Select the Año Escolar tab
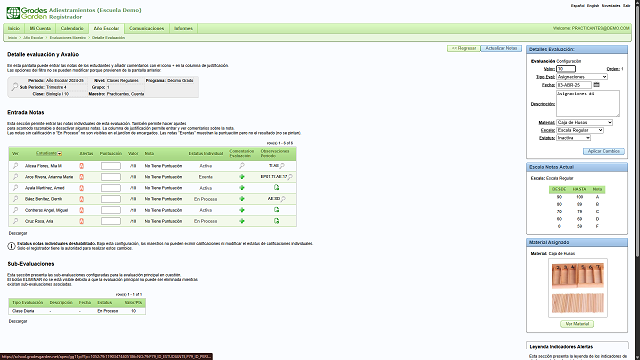 click(x=106, y=28)
